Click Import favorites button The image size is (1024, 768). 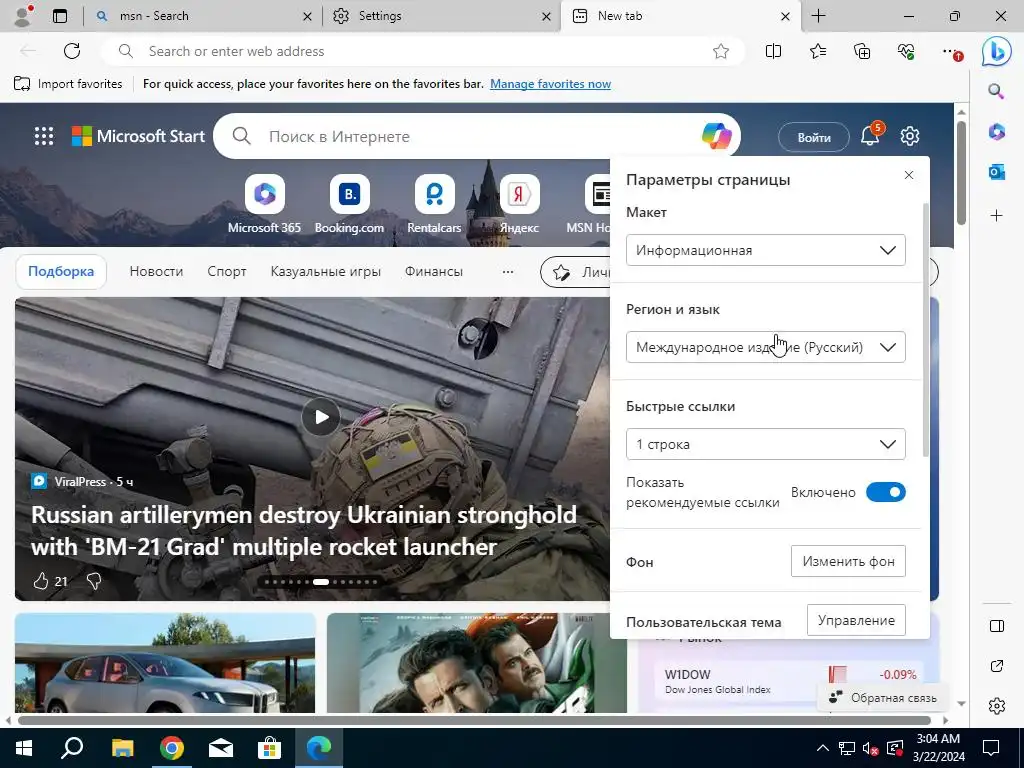point(68,84)
